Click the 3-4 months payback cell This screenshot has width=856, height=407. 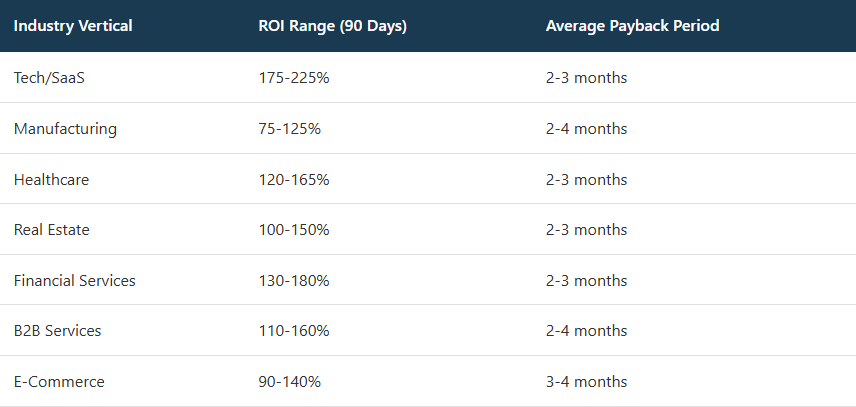(x=587, y=382)
